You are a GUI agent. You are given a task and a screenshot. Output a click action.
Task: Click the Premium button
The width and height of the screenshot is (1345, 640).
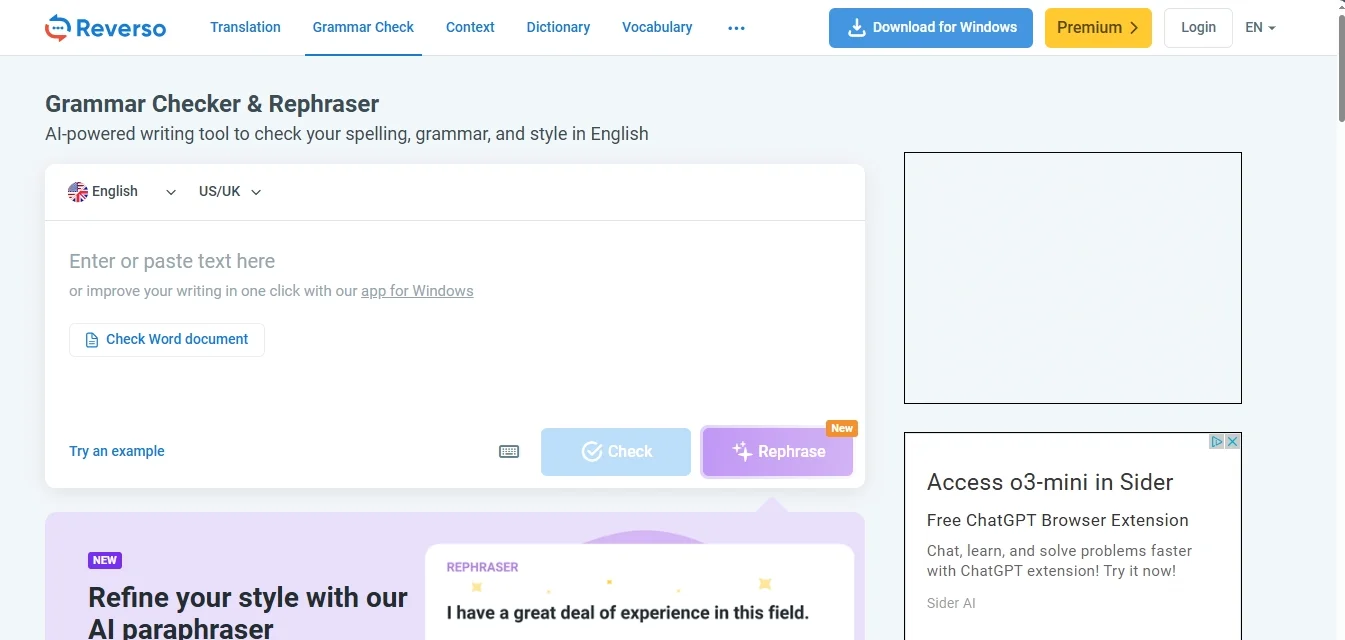pyautogui.click(x=1098, y=28)
